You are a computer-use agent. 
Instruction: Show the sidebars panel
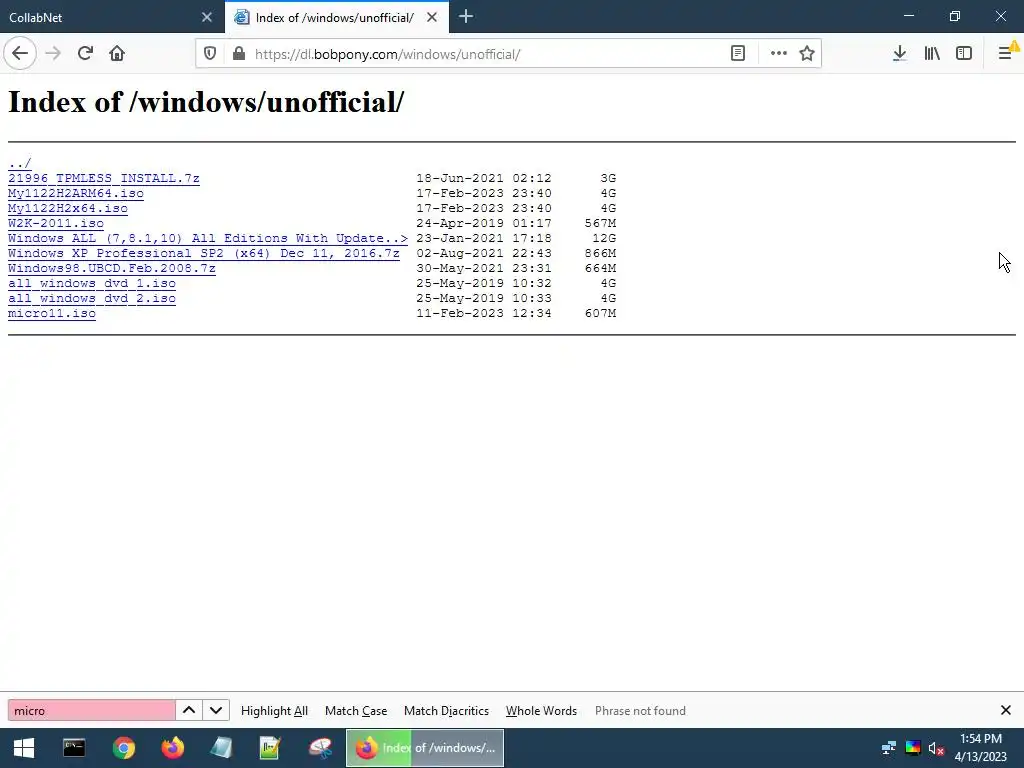tap(964, 54)
